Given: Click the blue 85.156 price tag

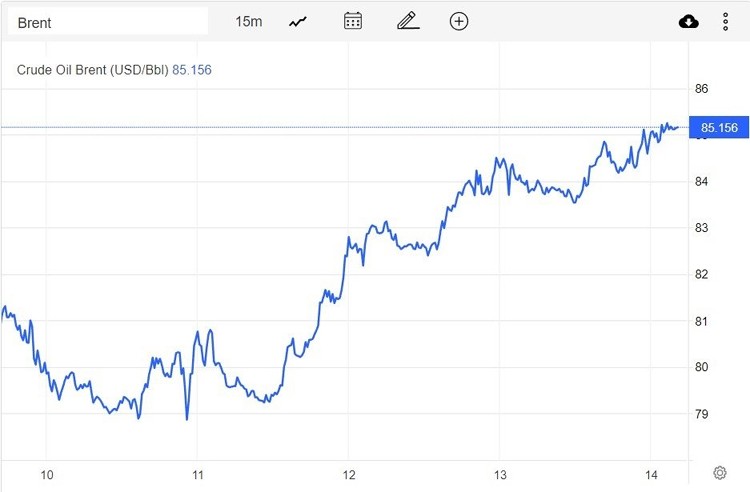Looking at the screenshot, I should click(x=719, y=128).
